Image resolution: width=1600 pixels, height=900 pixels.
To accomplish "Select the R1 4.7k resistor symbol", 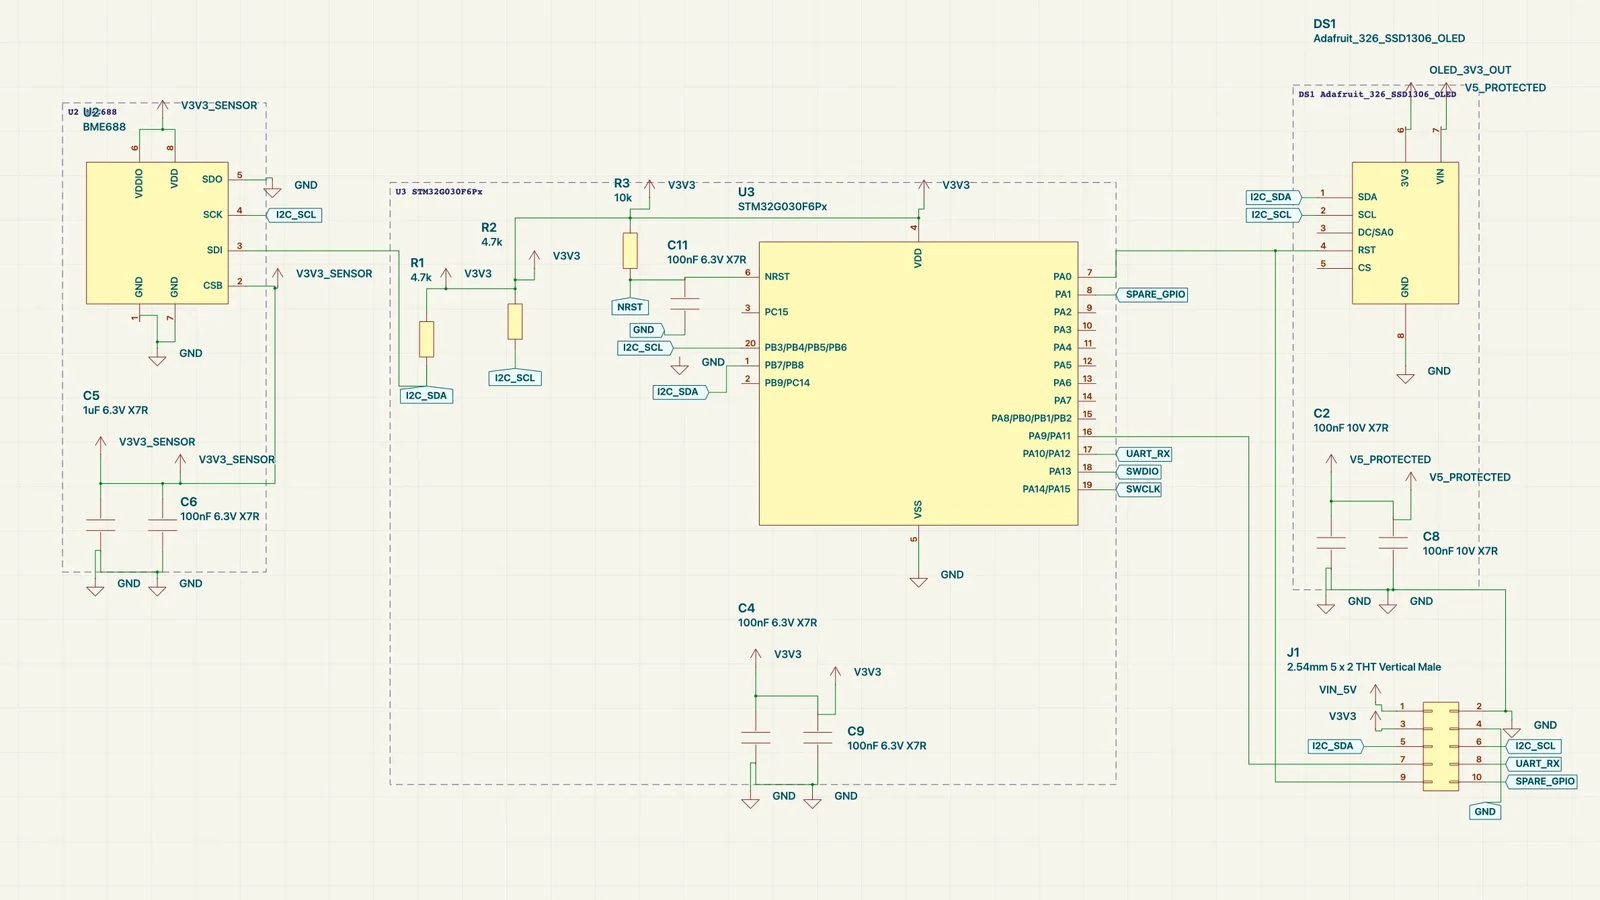I will (x=426, y=339).
